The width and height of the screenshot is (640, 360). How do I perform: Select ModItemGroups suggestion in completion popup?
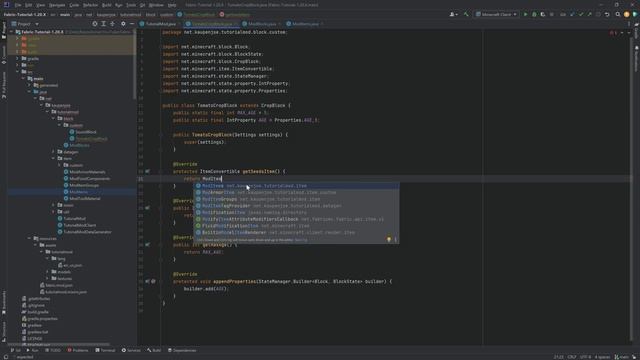click(x=296, y=199)
